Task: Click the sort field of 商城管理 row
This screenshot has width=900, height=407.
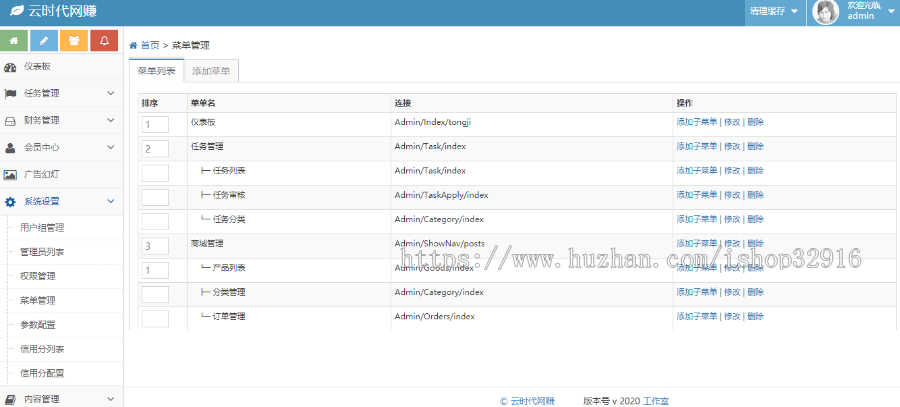Action: [155, 246]
